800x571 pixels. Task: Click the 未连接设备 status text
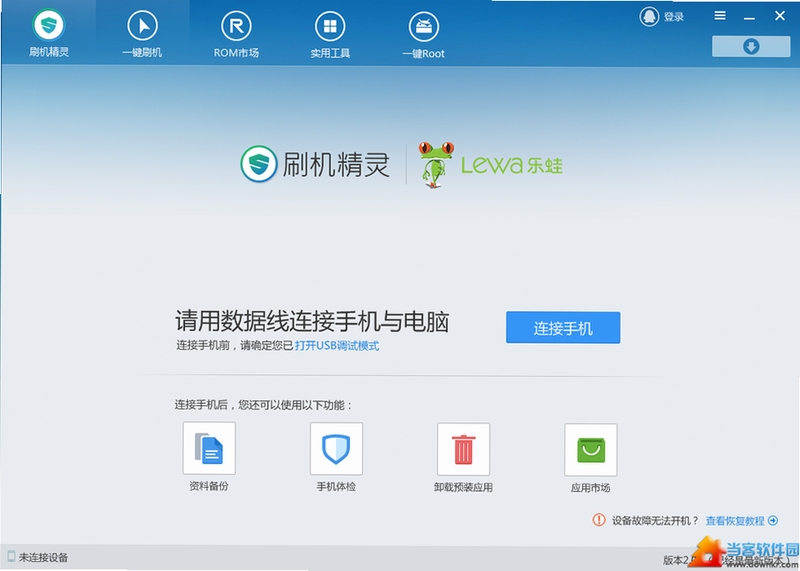(x=43, y=558)
